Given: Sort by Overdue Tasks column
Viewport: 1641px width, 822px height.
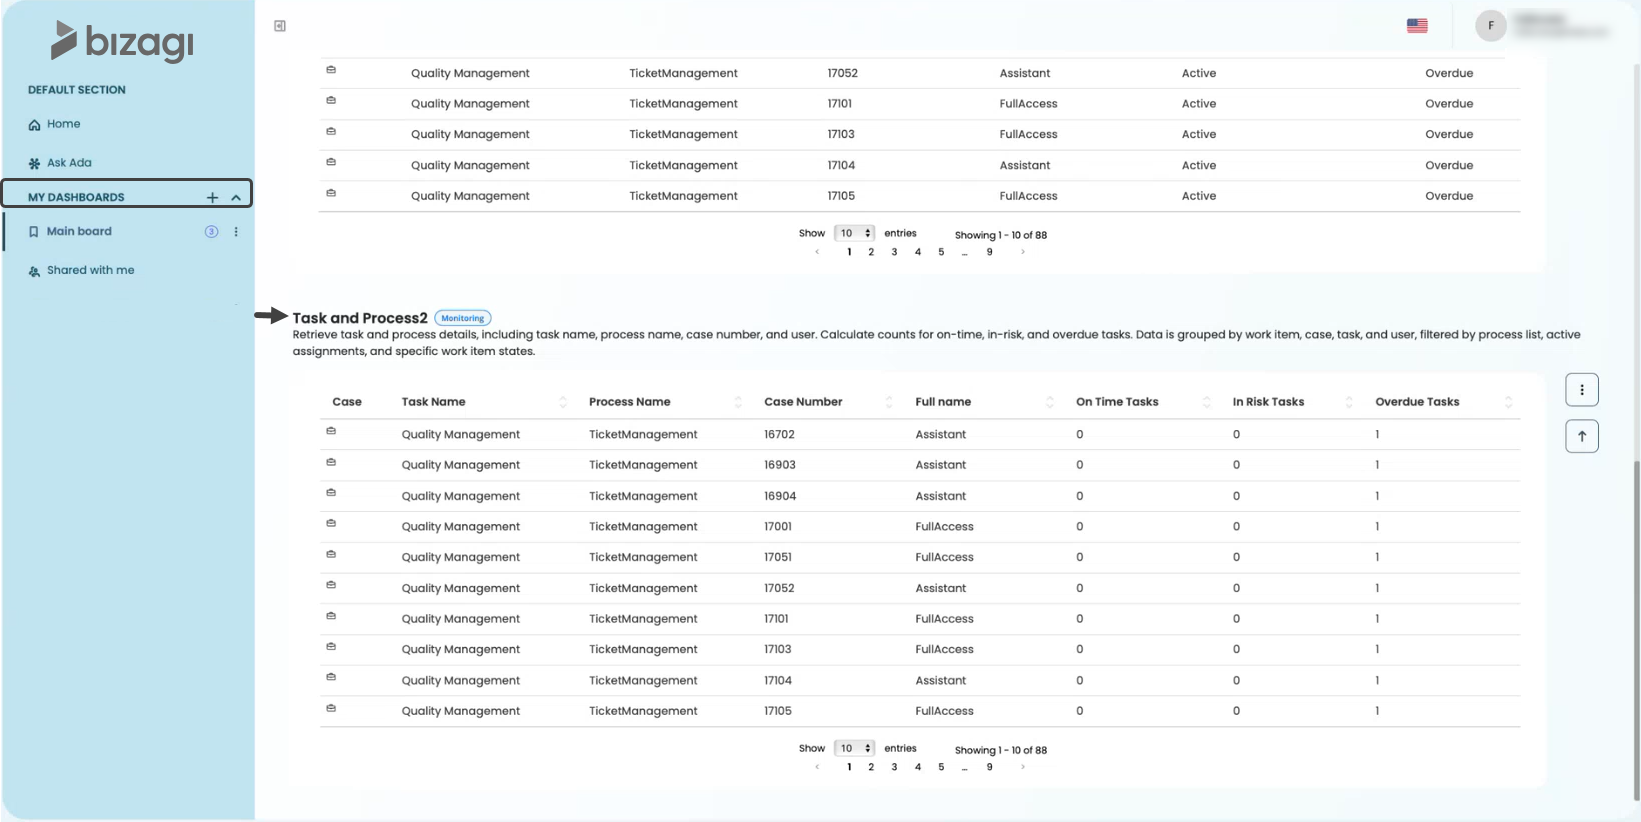Looking at the screenshot, I should click(x=1508, y=402).
